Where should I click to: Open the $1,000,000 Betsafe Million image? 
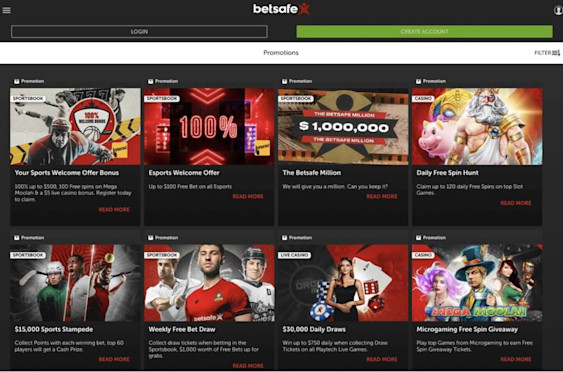click(x=343, y=126)
